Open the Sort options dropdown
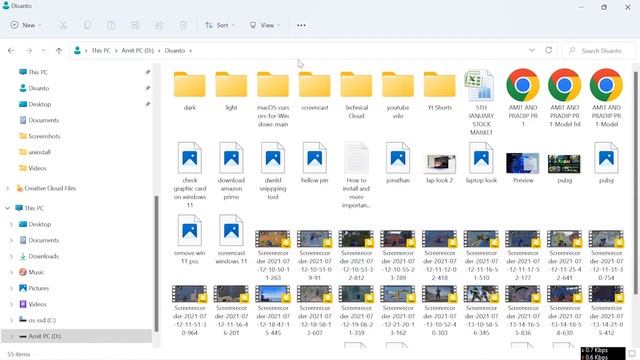 point(220,25)
